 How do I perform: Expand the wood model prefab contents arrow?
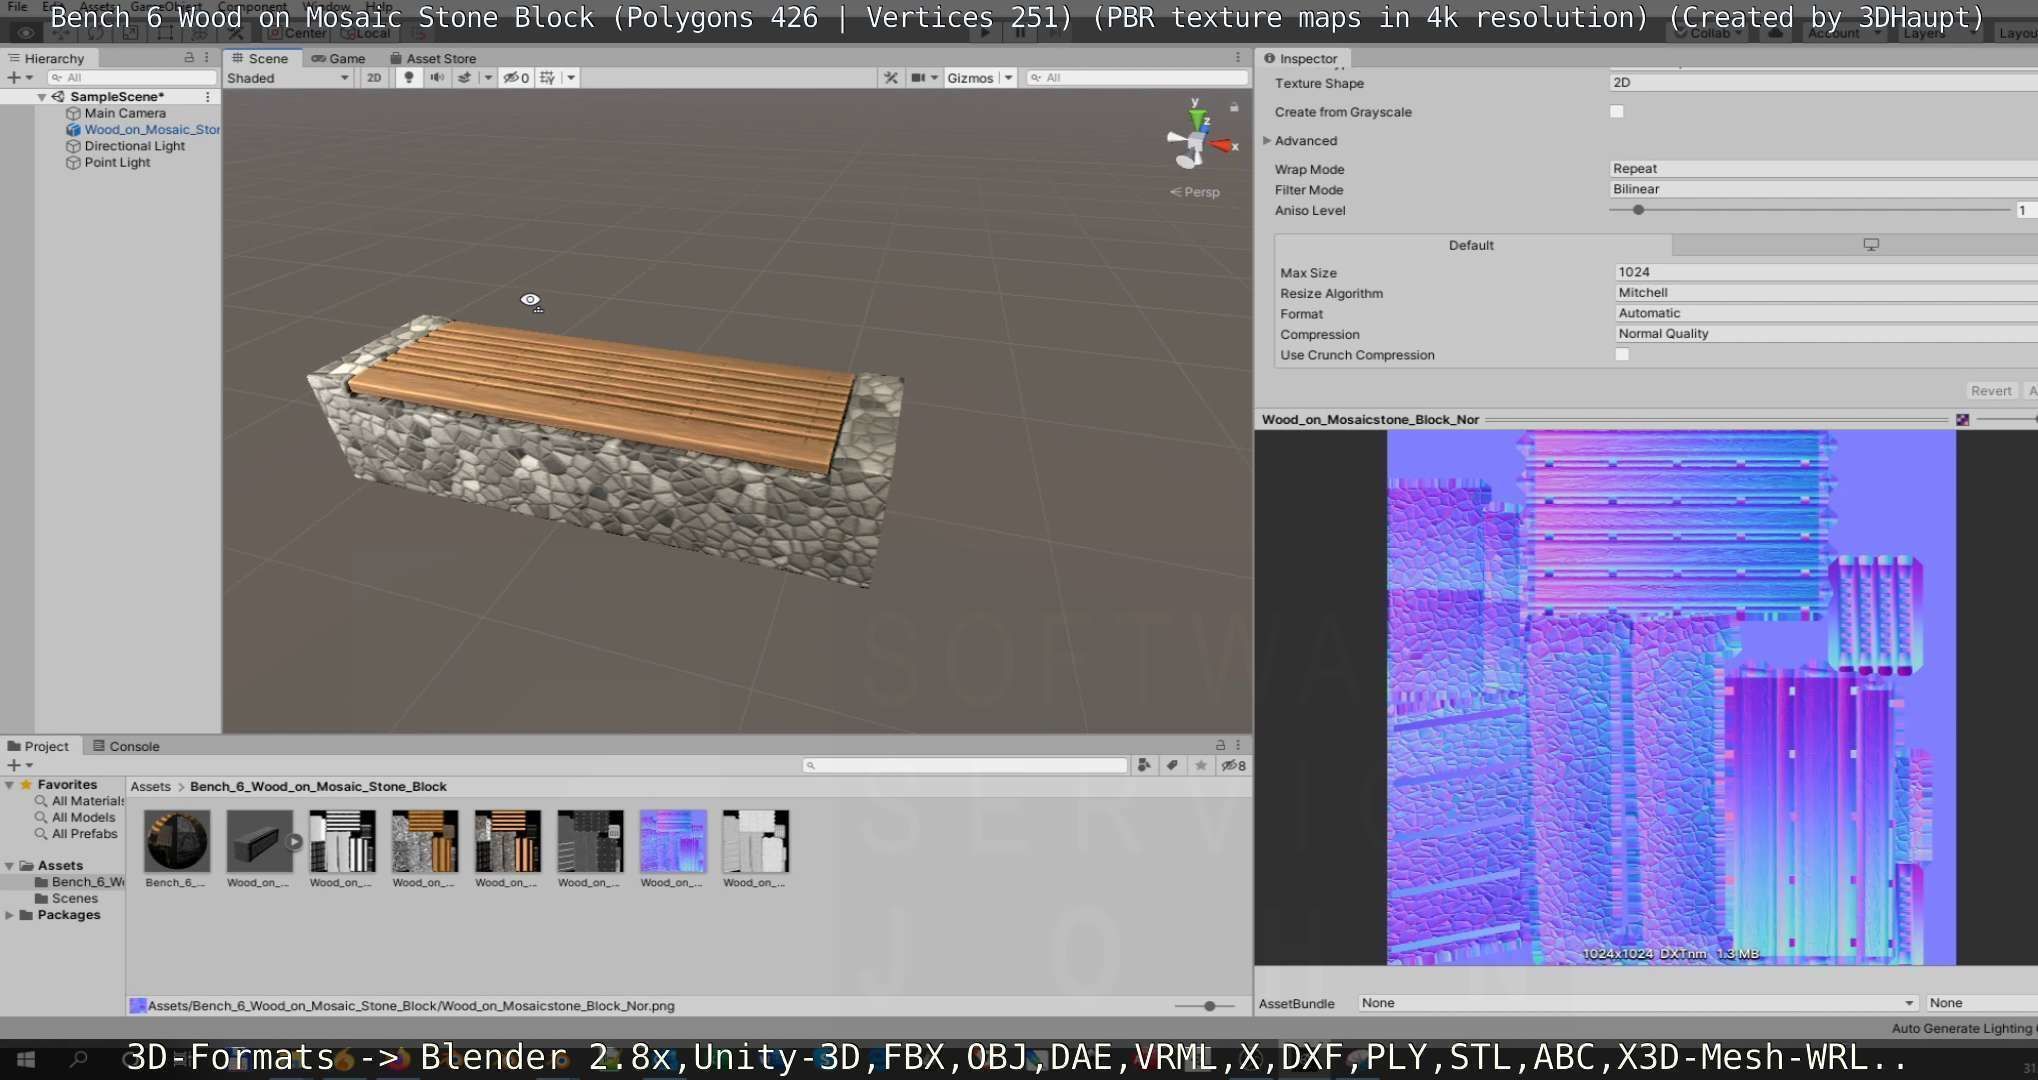click(x=294, y=842)
